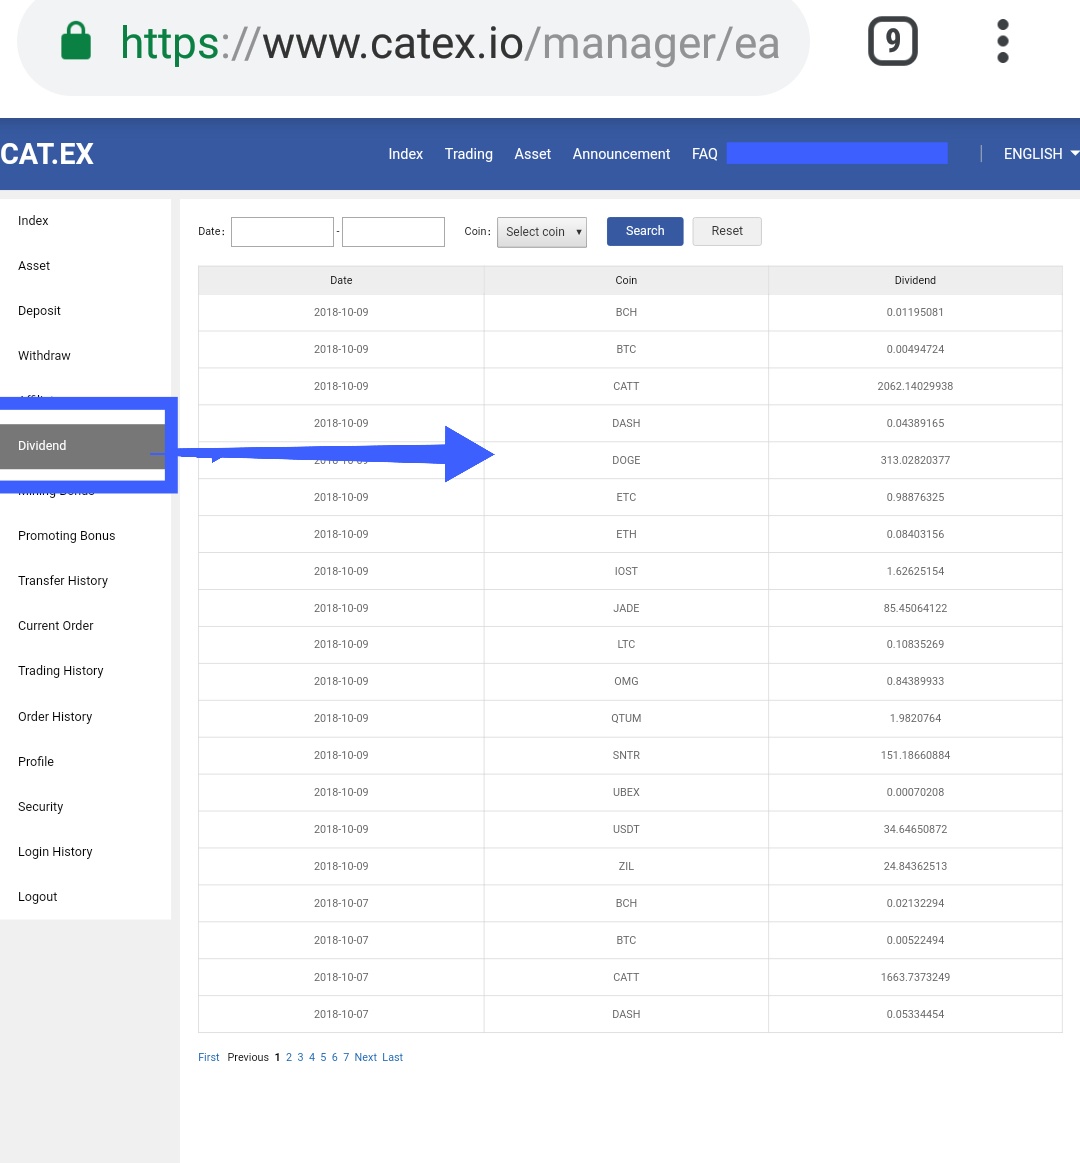Go to page 3 of results
The width and height of the screenshot is (1080, 1163).
(300, 1058)
